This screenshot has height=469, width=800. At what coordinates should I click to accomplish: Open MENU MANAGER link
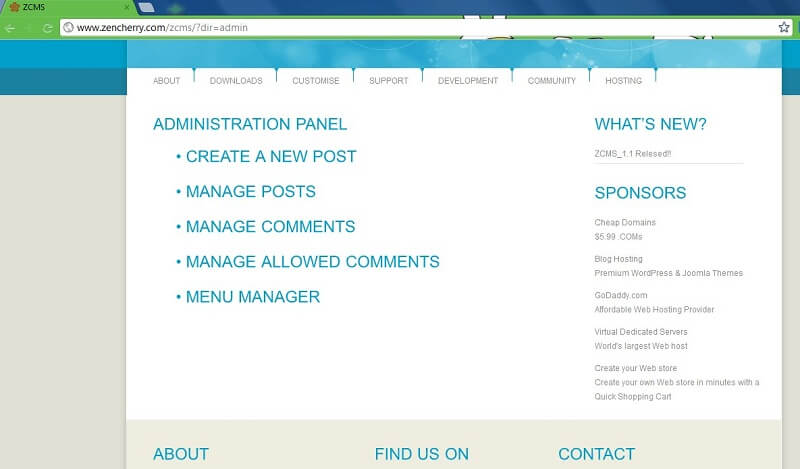coord(253,297)
